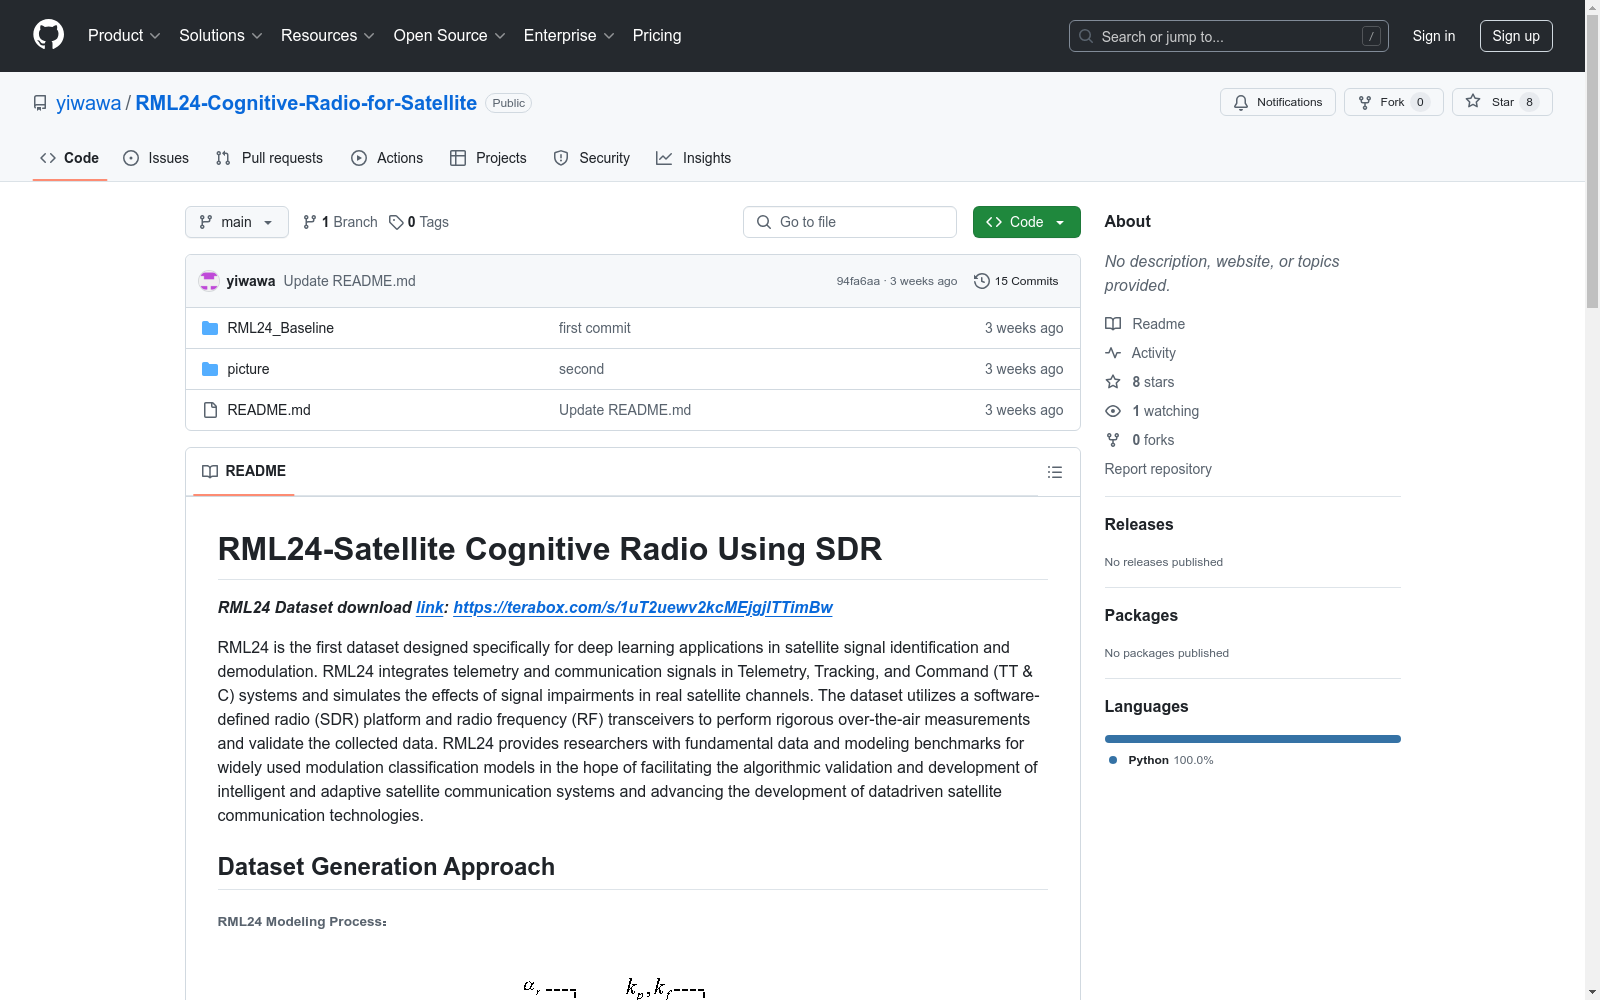This screenshot has width=1600, height=1000.
Task: Open the Pricing page
Action: pos(657,35)
